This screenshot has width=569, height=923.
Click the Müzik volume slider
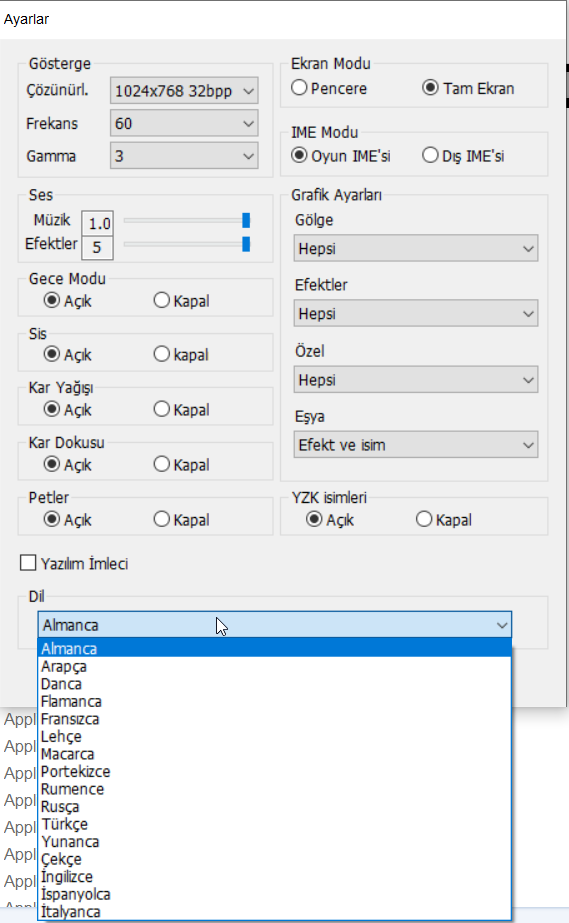pos(187,220)
